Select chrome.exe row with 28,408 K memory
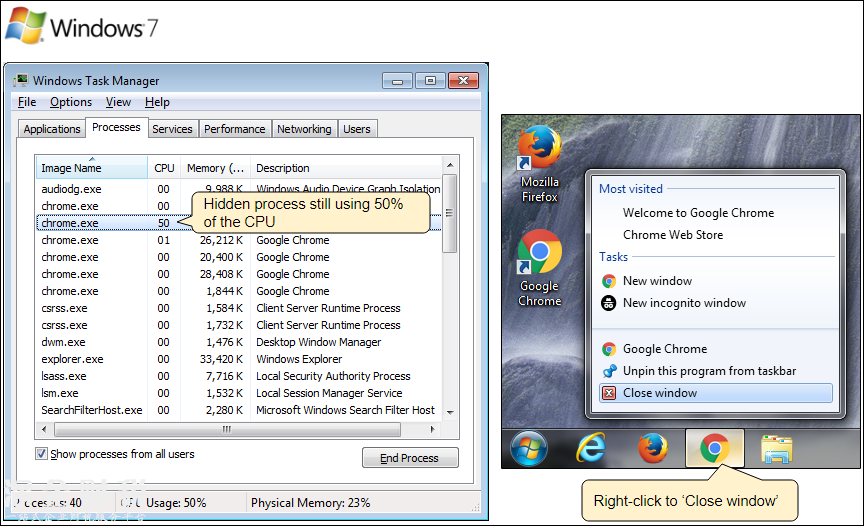 click(x=239, y=275)
